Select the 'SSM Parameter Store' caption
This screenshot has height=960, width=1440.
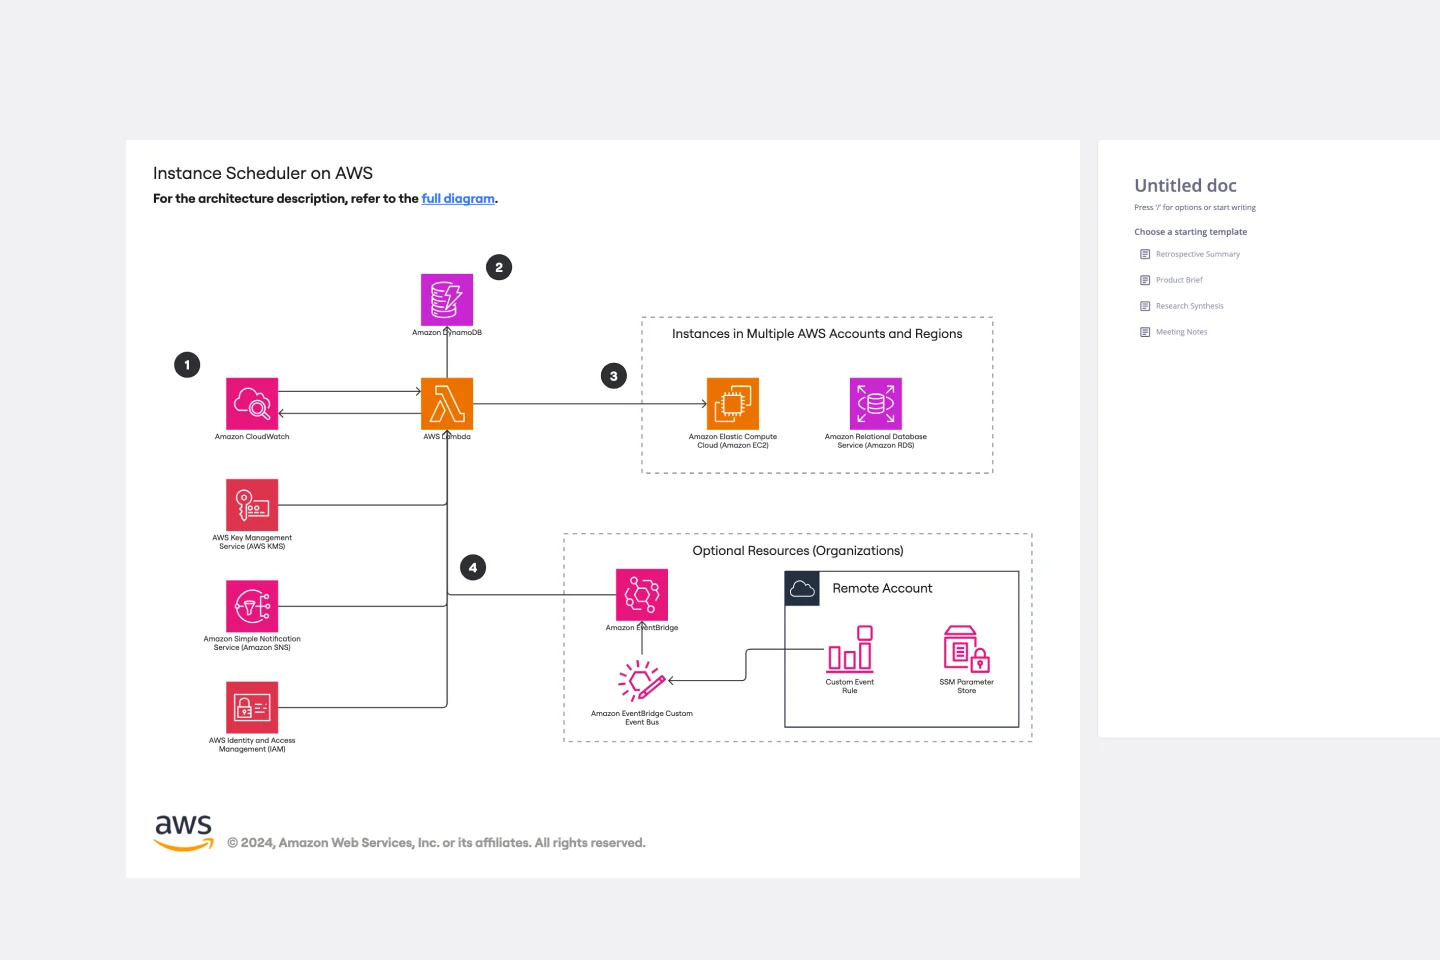[967, 686]
